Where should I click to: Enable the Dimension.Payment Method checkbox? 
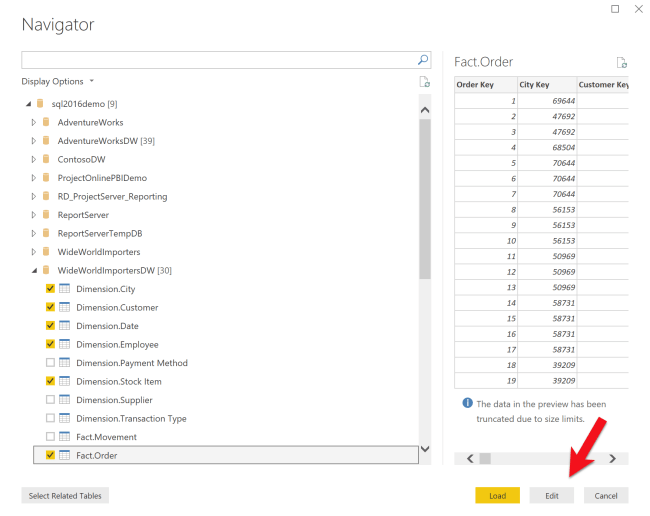tap(50, 363)
